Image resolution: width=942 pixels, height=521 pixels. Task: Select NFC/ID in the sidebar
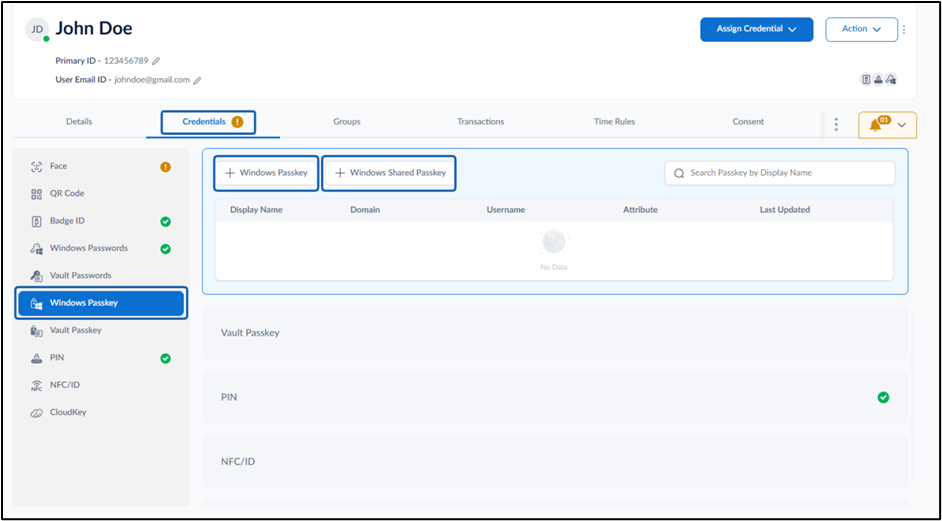(101, 385)
